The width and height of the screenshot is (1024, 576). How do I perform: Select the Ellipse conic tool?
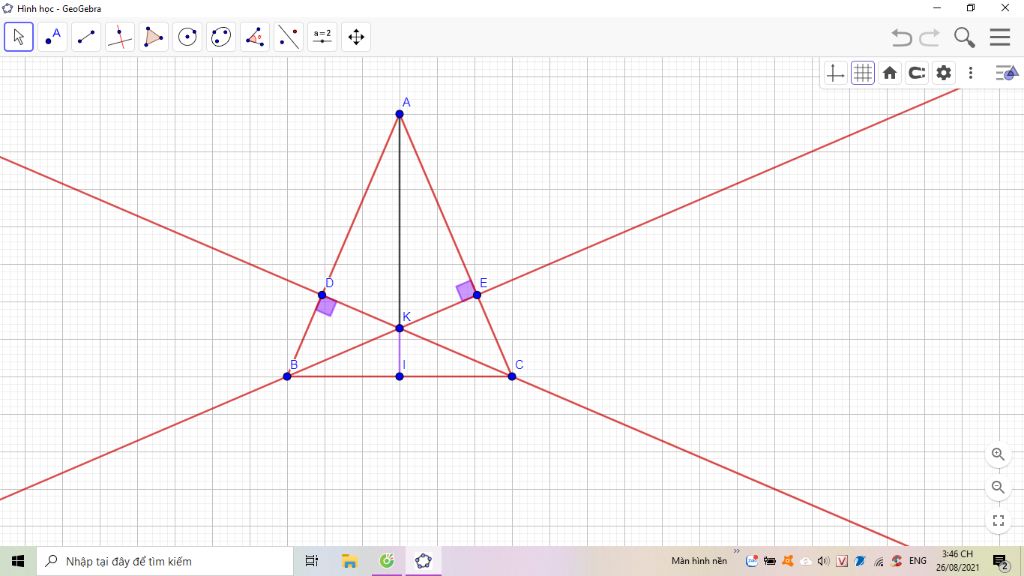(x=221, y=37)
